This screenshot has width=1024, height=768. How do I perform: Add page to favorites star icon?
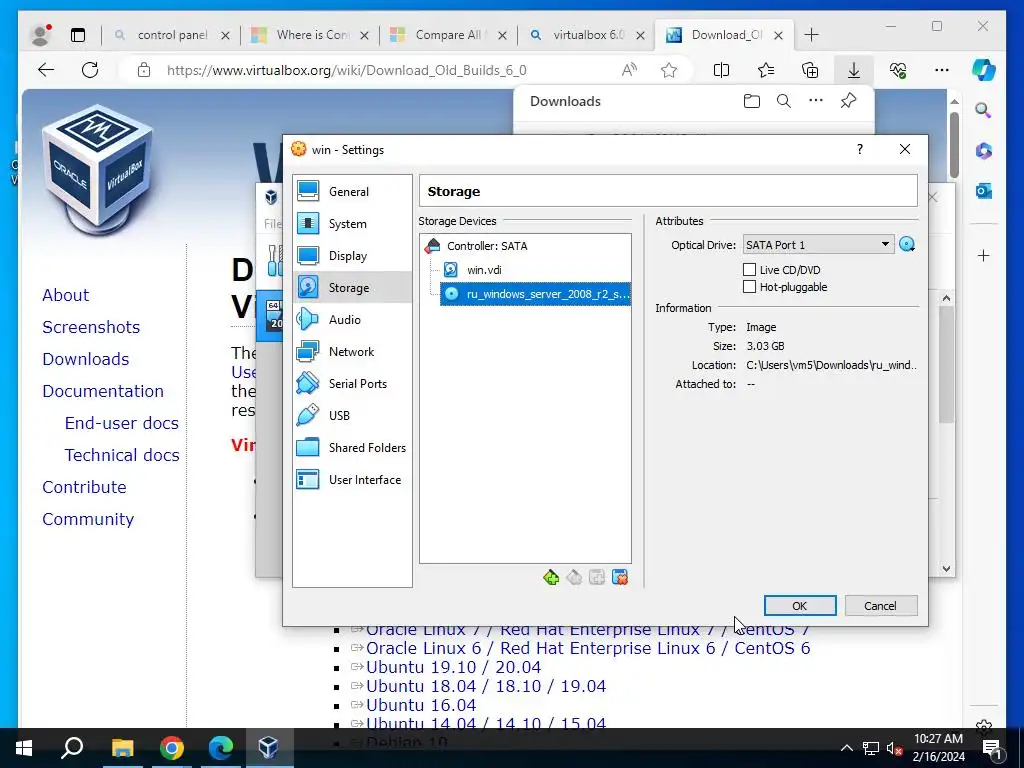669,70
